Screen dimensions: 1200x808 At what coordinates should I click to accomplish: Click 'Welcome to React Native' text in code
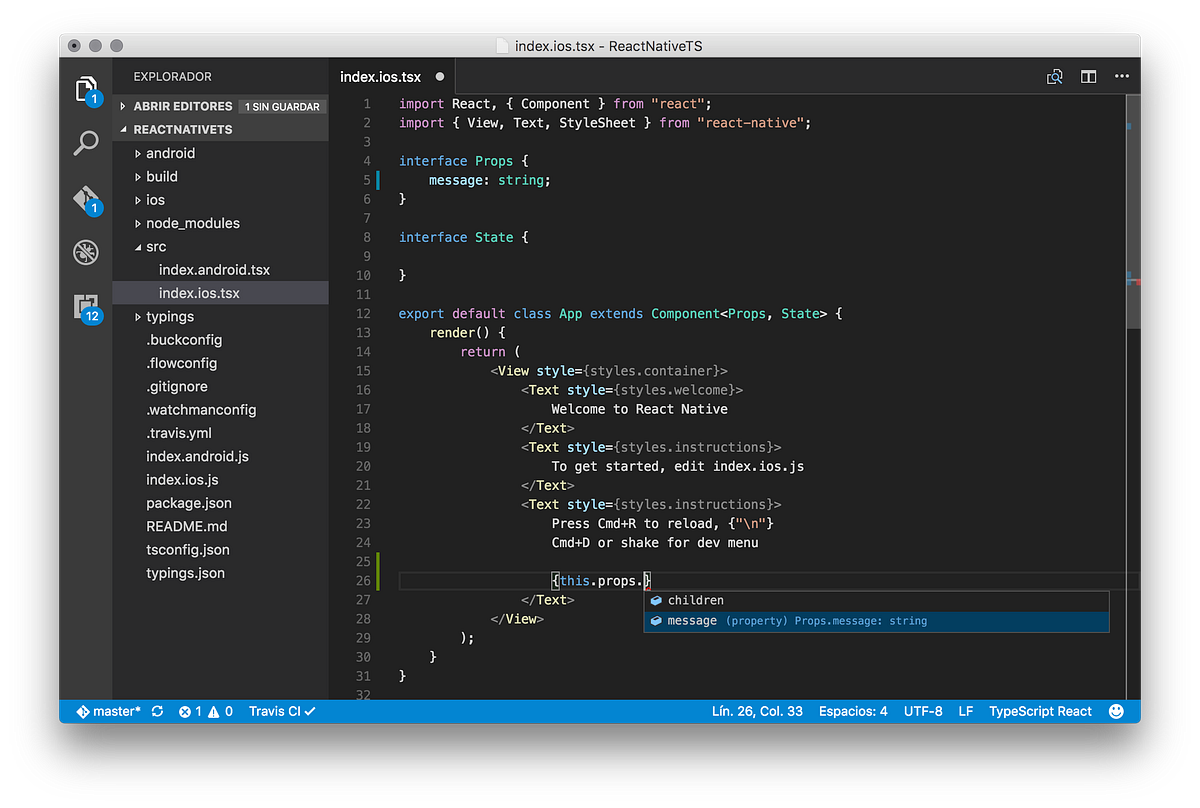click(639, 409)
